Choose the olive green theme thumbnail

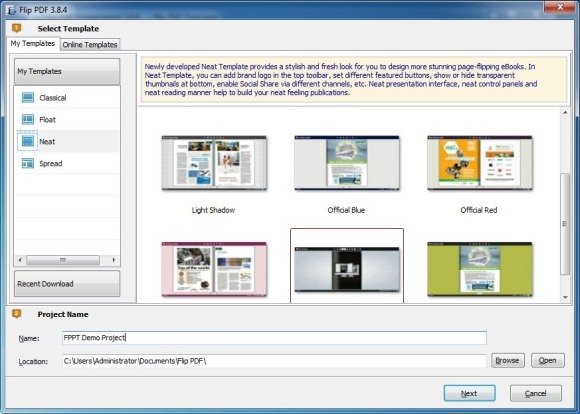(480, 269)
